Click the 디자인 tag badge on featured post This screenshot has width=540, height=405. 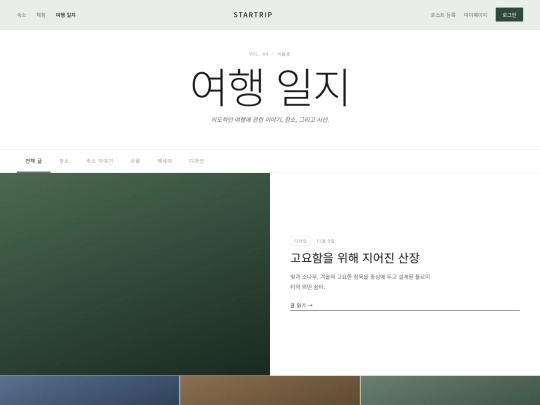pos(300,241)
